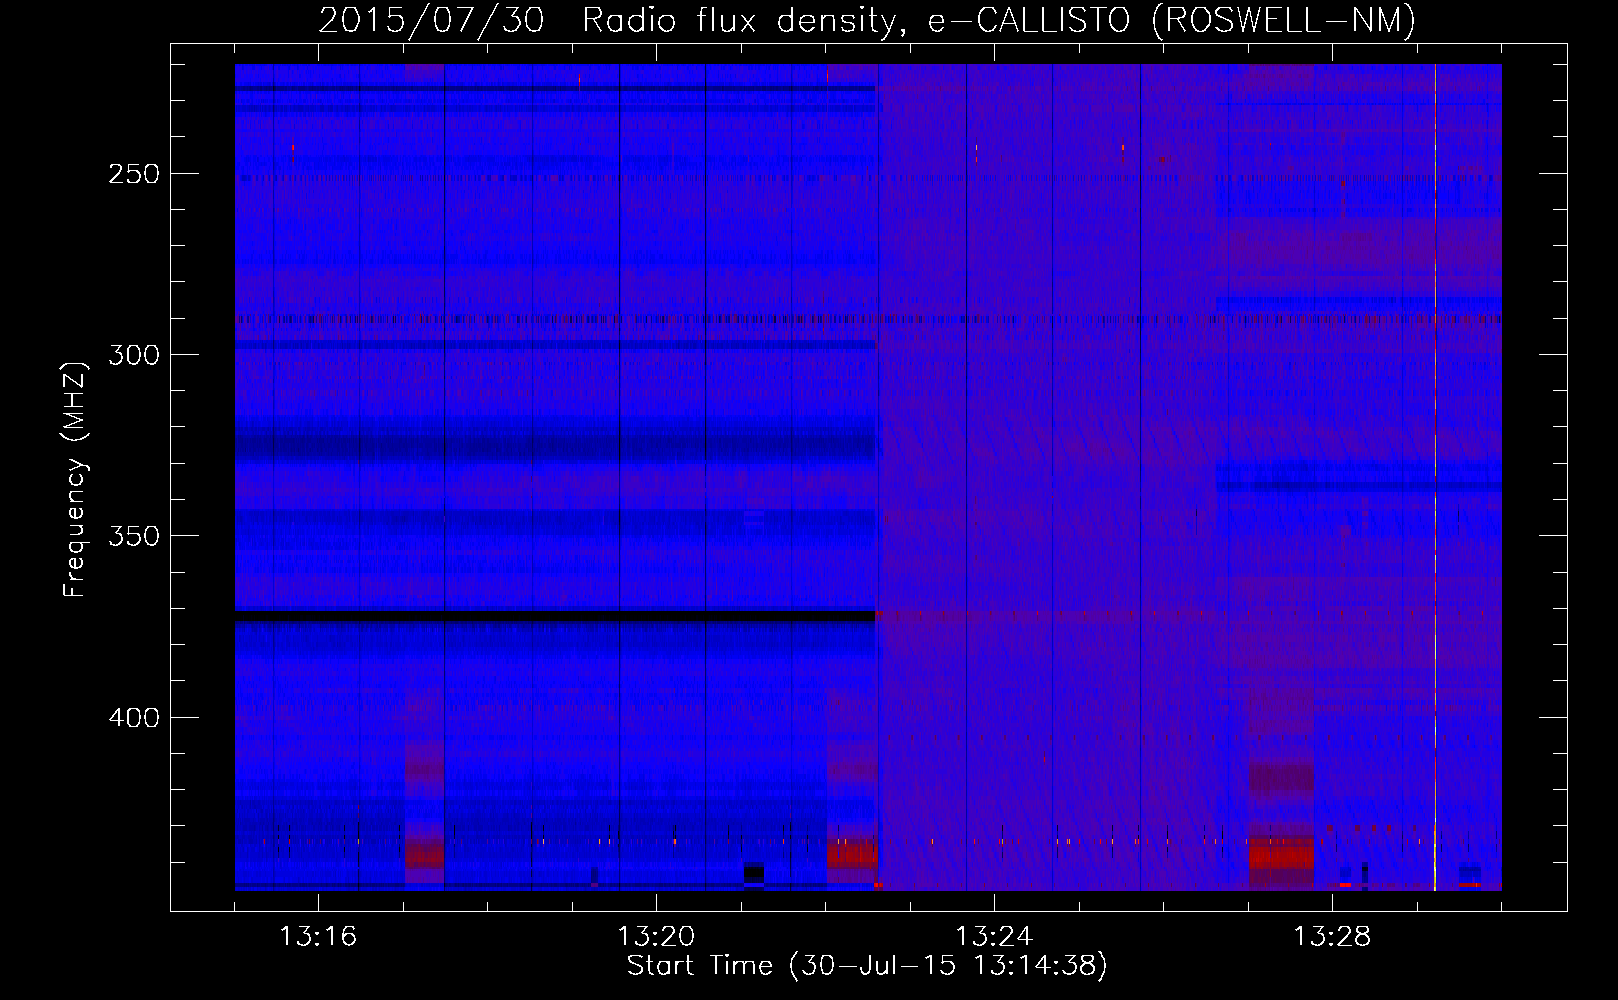Select the Frequency (MHZ) axis label

coord(75,479)
